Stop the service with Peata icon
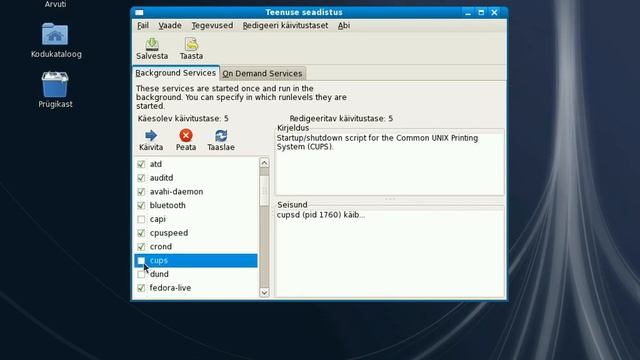640x360 pixels. pyautogui.click(x=186, y=136)
